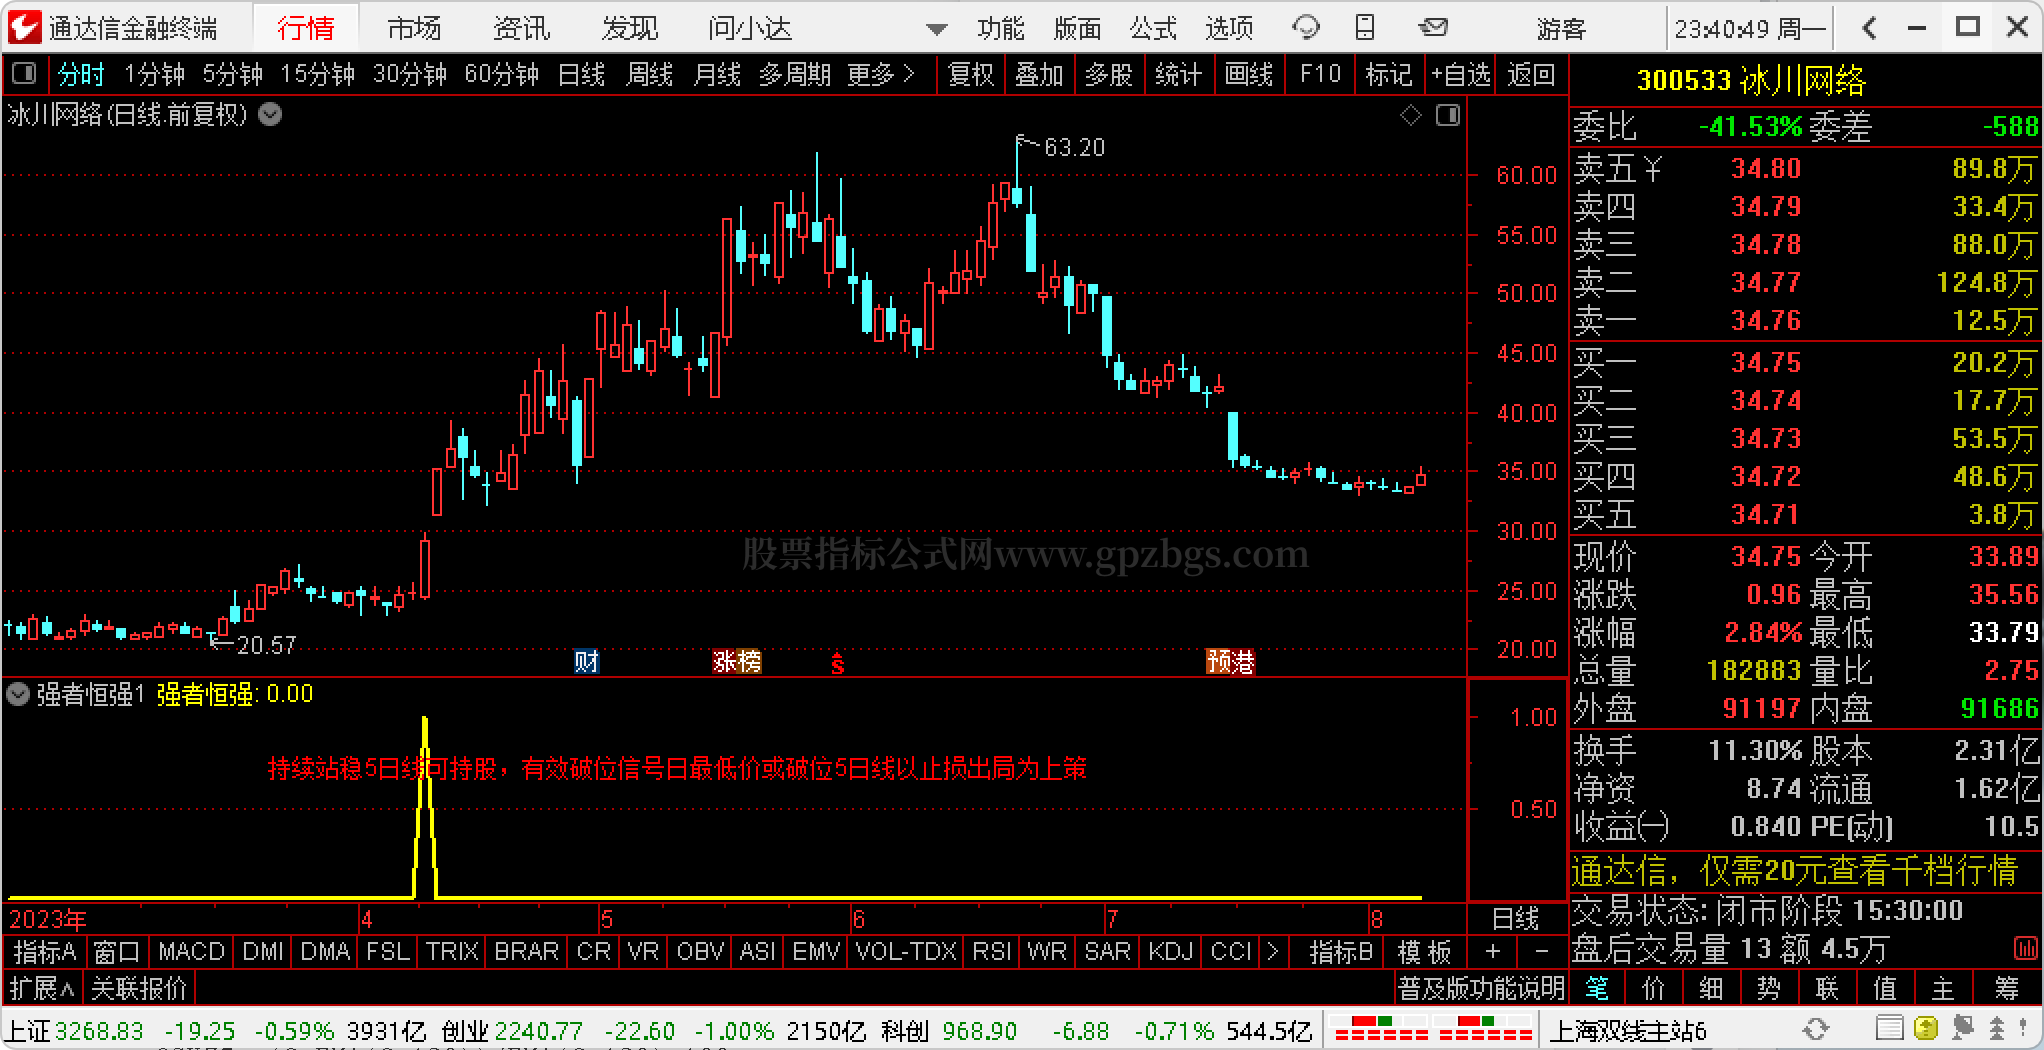The height and width of the screenshot is (1050, 2044).
Task: Select the 周线 weekly period
Action: (x=649, y=74)
